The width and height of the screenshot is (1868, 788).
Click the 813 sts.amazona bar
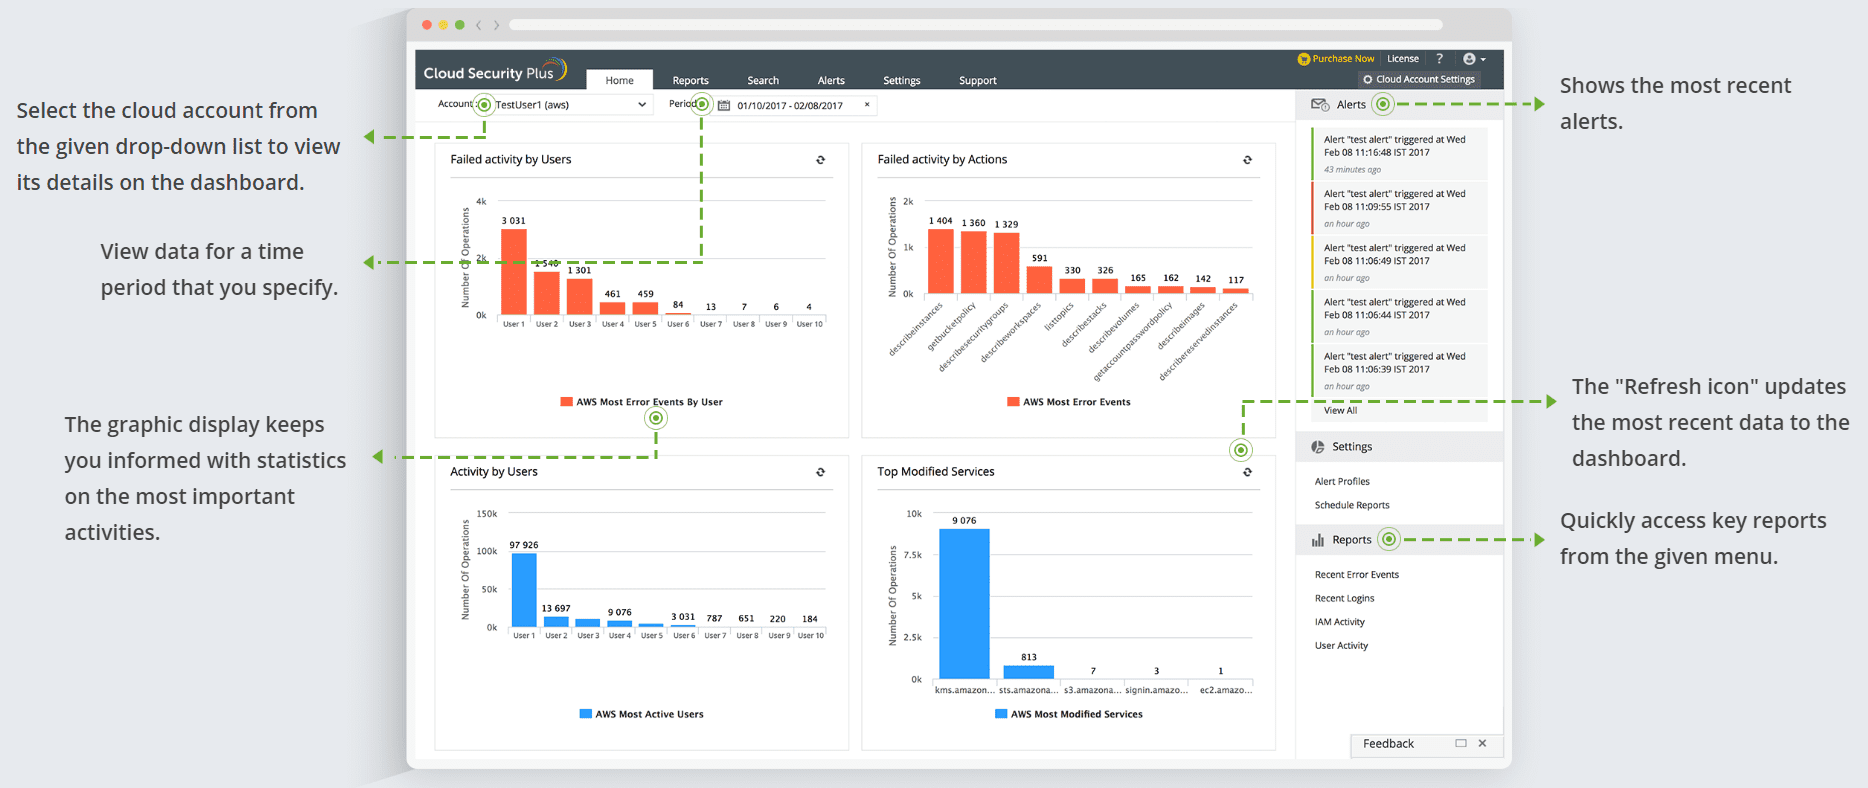[1028, 672]
